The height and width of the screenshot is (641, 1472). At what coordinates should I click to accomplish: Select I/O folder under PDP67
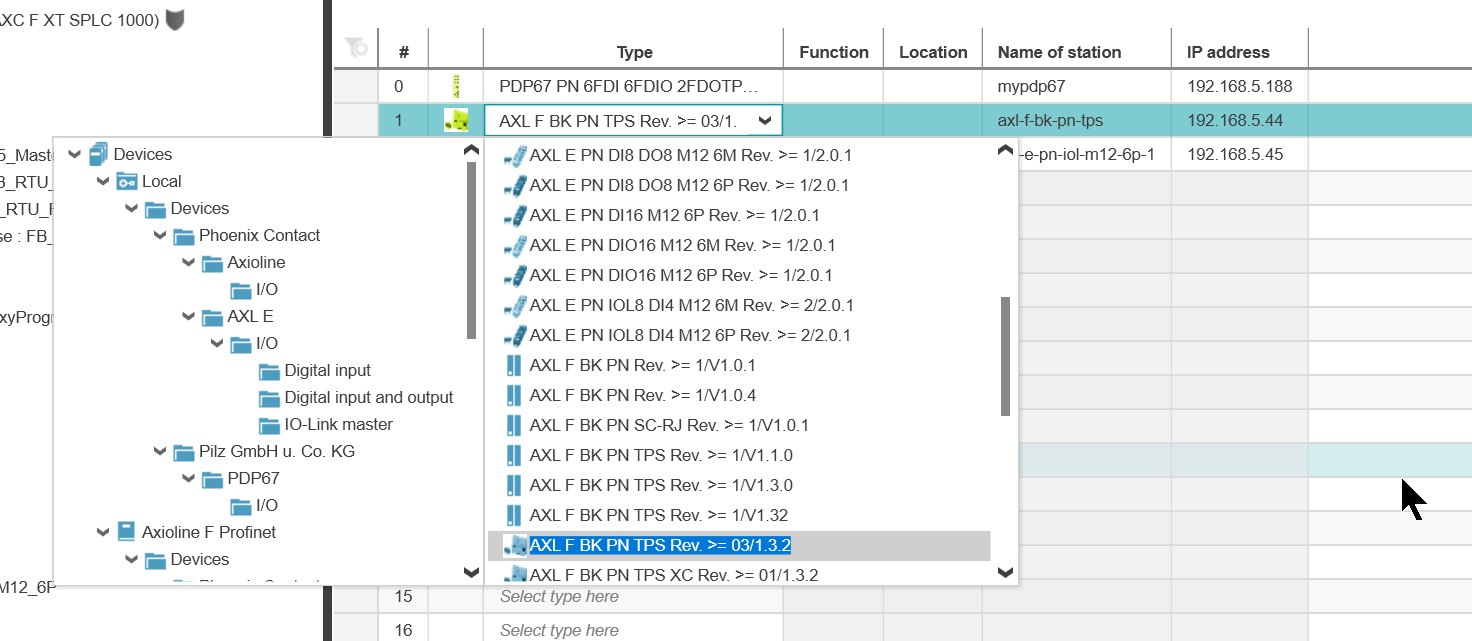(x=266, y=505)
